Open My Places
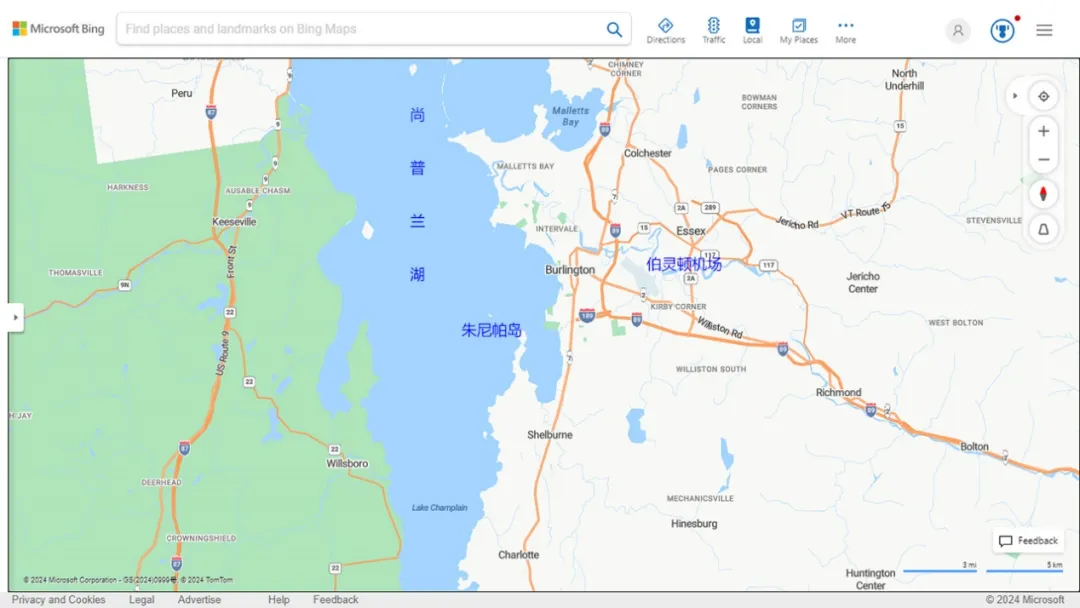 [798, 30]
